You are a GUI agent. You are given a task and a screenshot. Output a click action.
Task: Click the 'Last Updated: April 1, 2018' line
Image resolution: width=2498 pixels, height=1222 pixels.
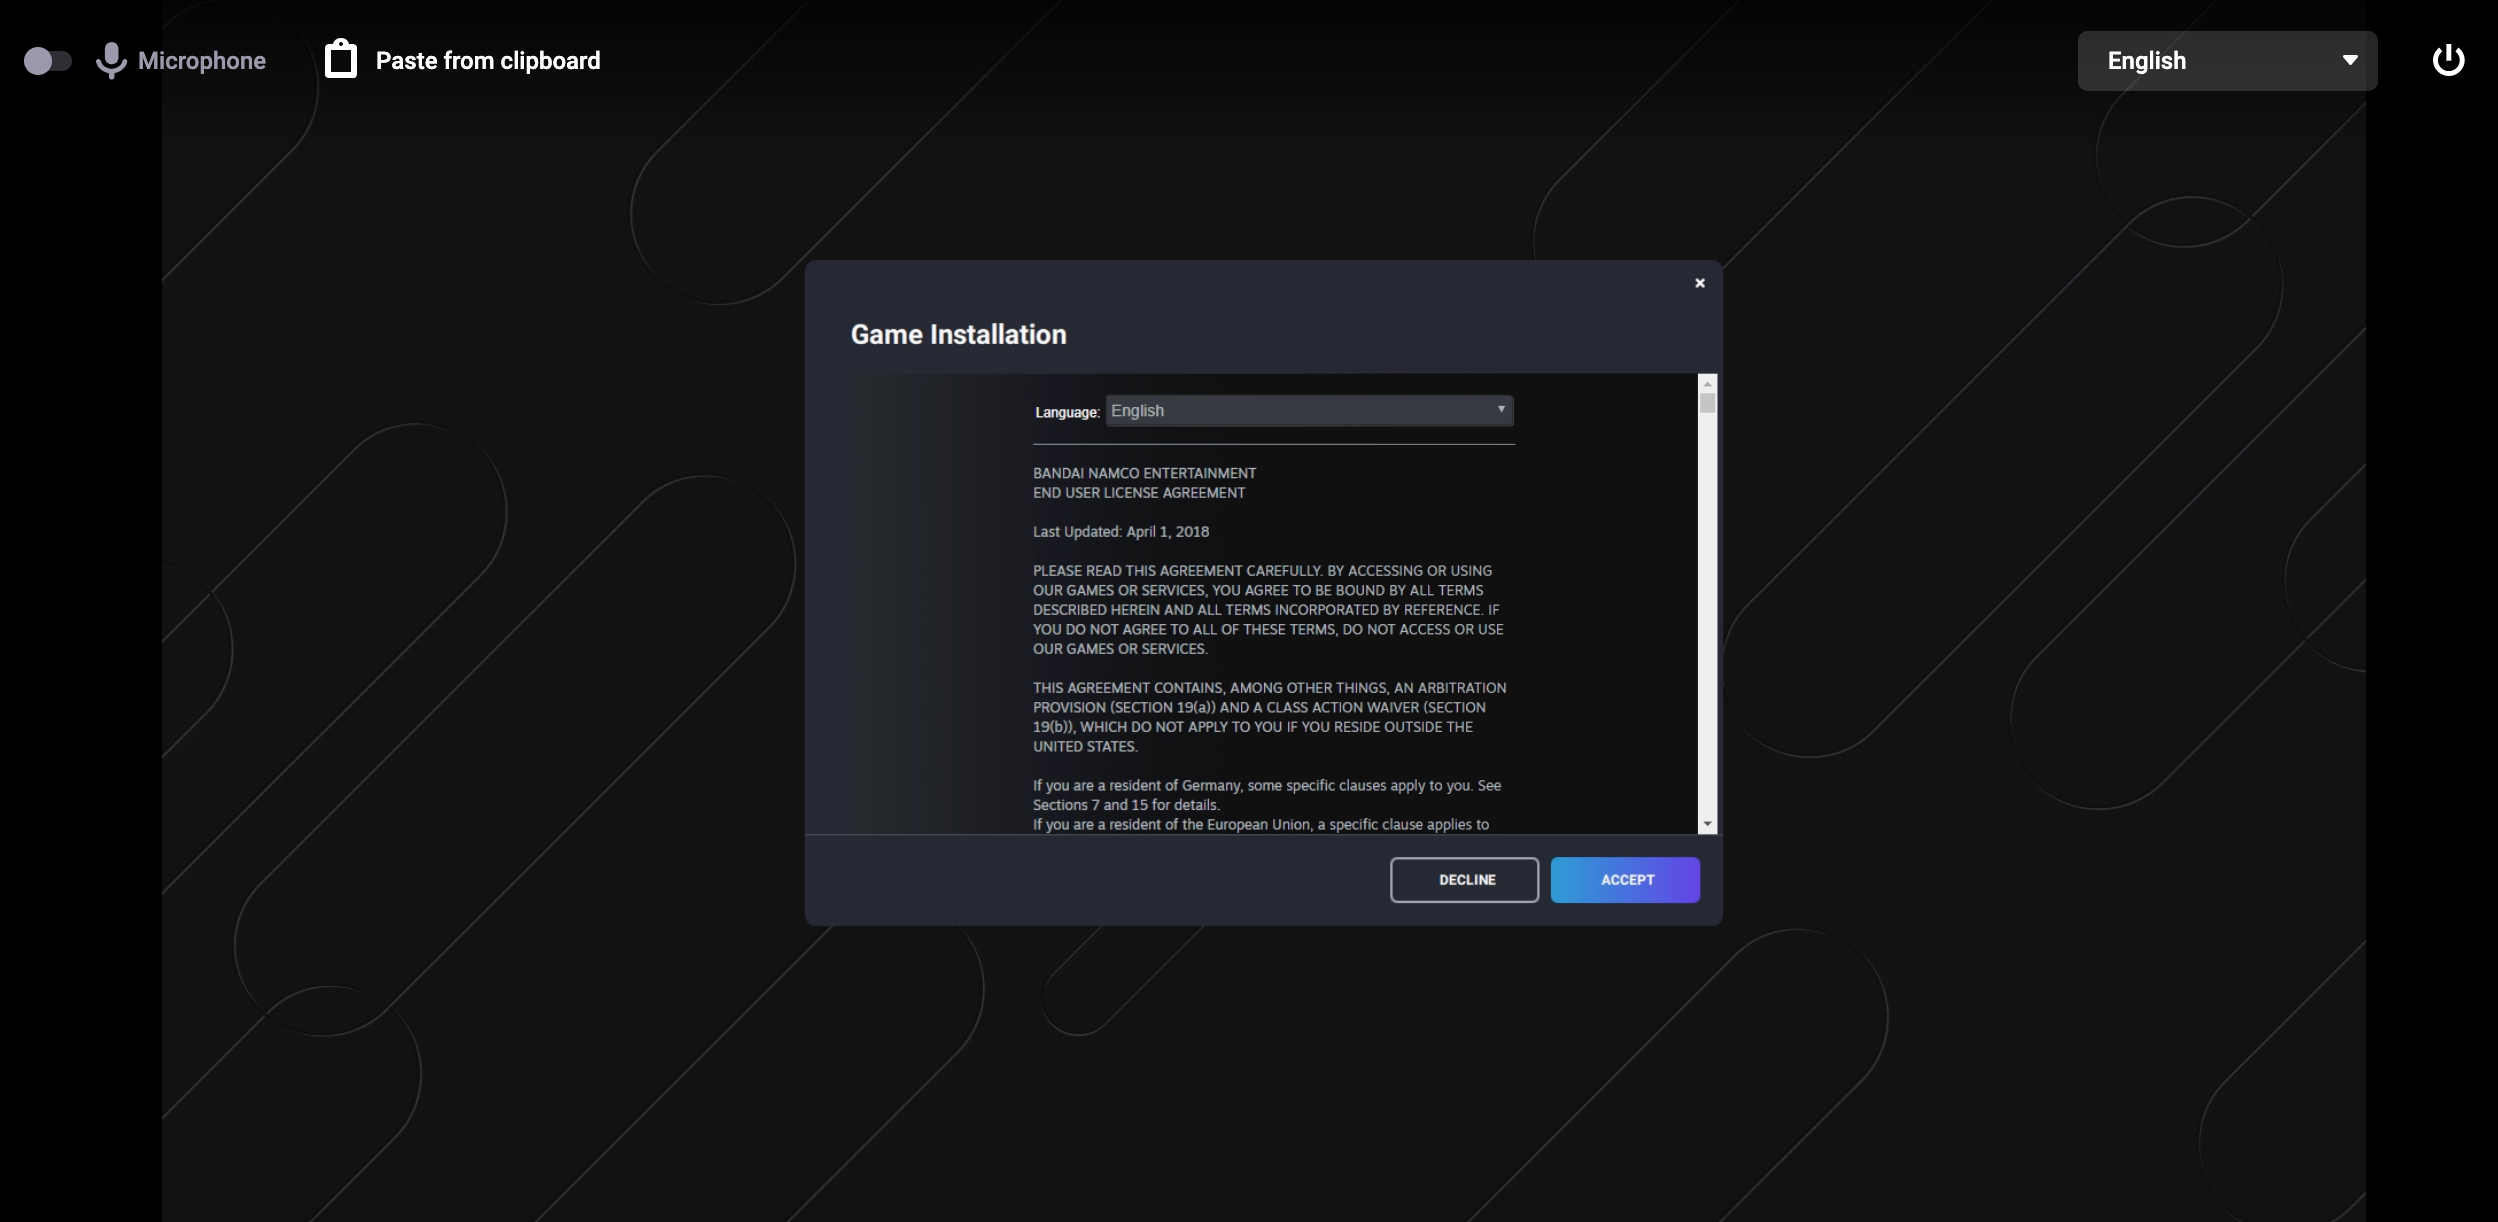coord(1121,532)
